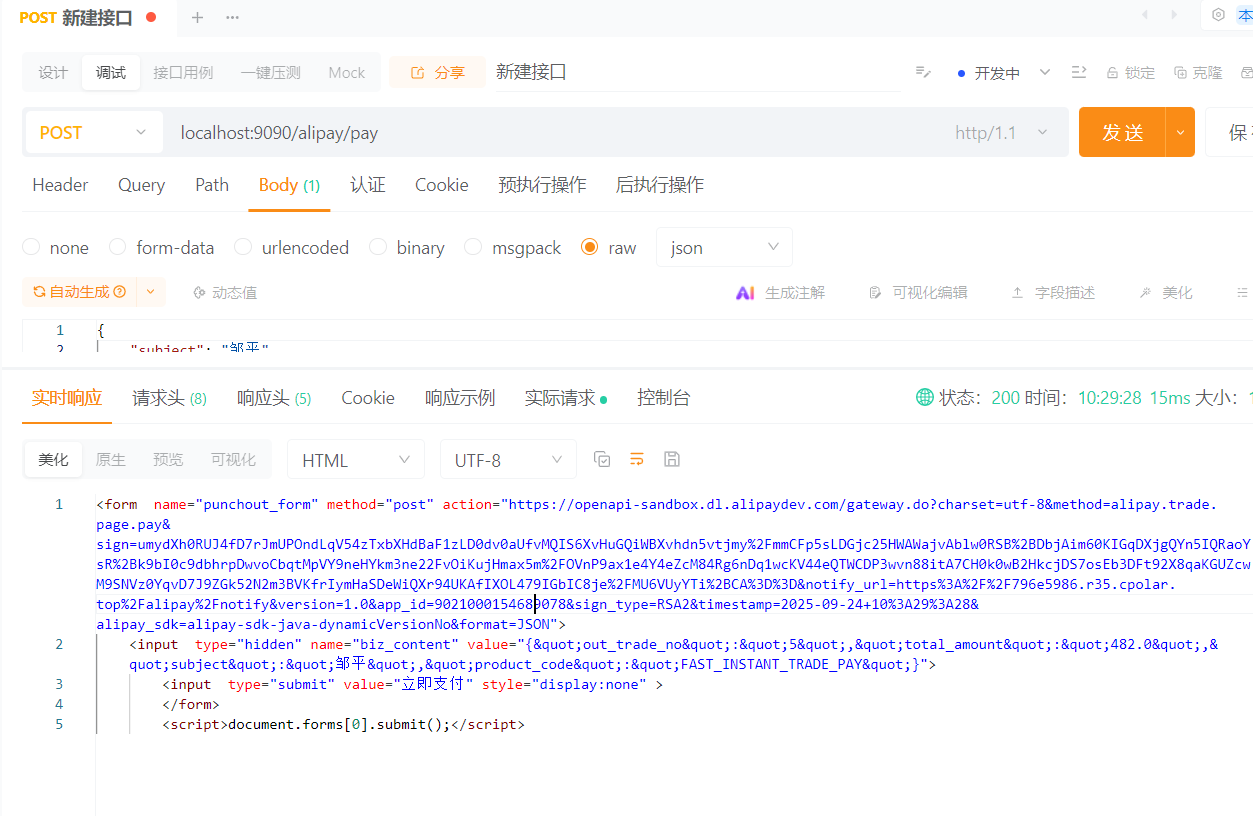This screenshot has width=1253, height=816.
Task: Click the AI 生成注解 icon
Action: (745, 292)
